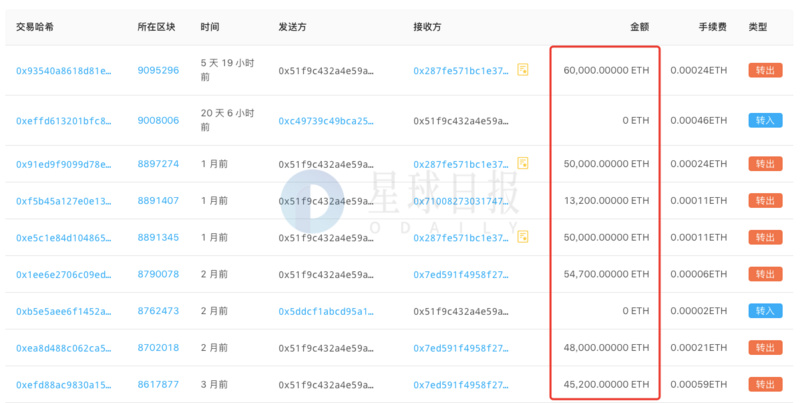Click the 手续费 column header
This screenshot has height=403, width=800.
tap(713, 27)
